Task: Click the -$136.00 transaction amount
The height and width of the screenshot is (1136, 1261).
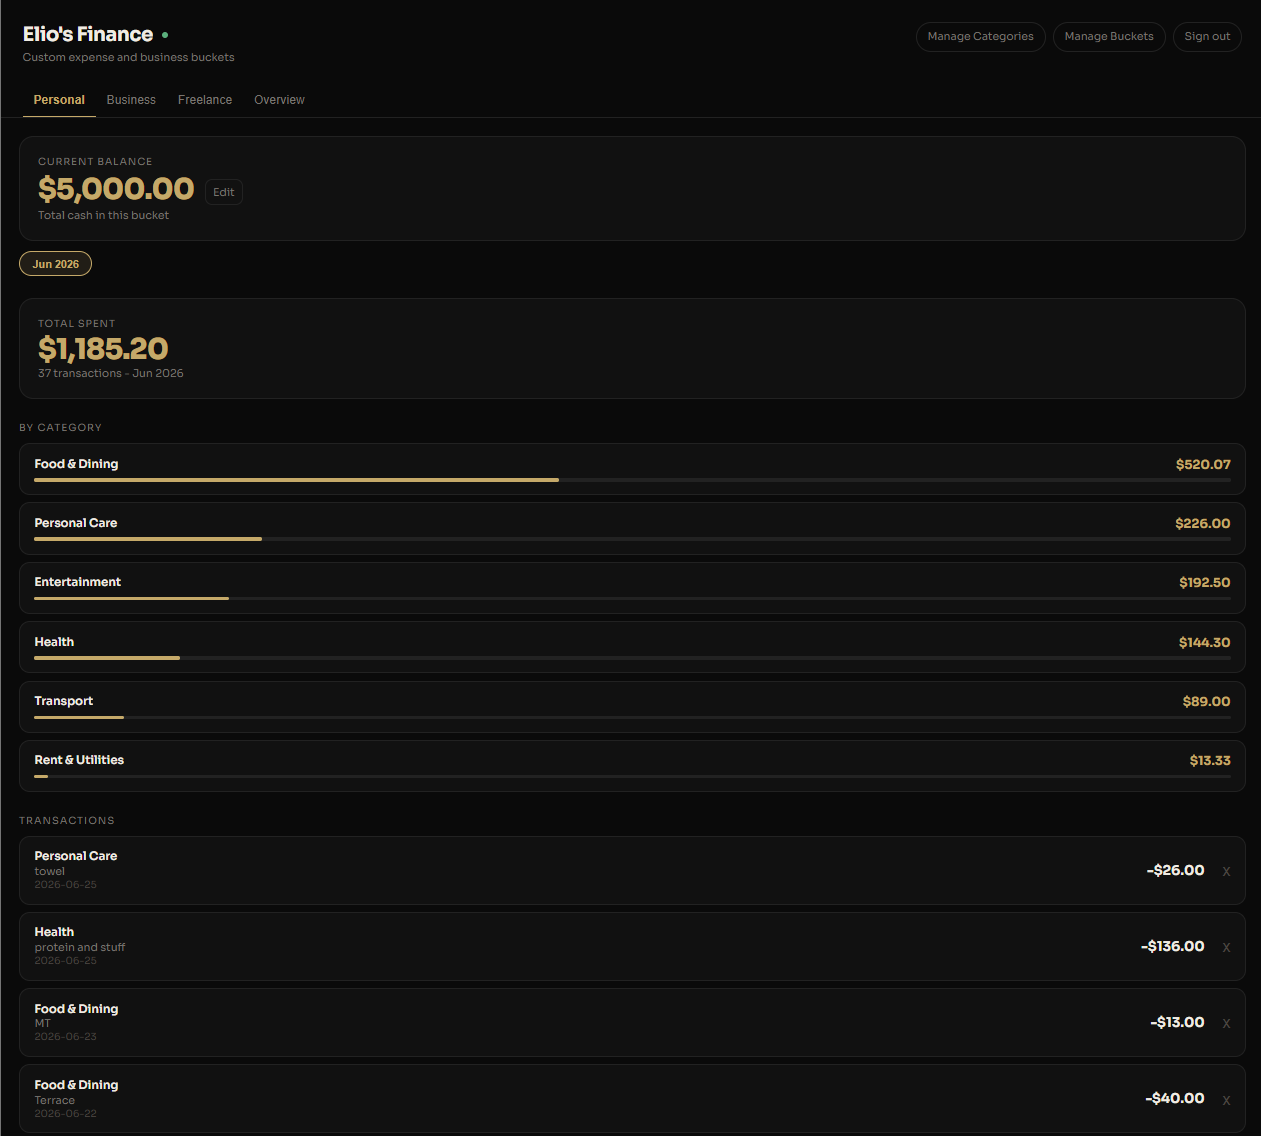Action: pyautogui.click(x=1172, y=946)
